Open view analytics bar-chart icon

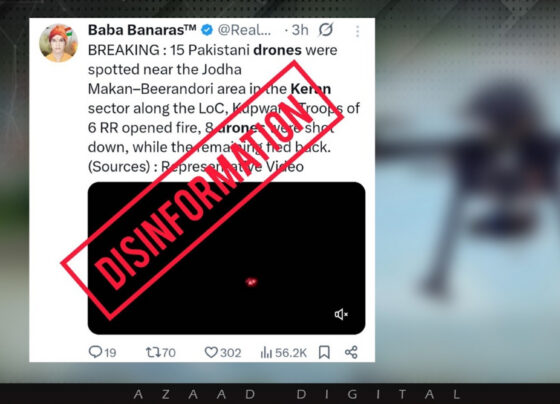(x=266, y=353)
